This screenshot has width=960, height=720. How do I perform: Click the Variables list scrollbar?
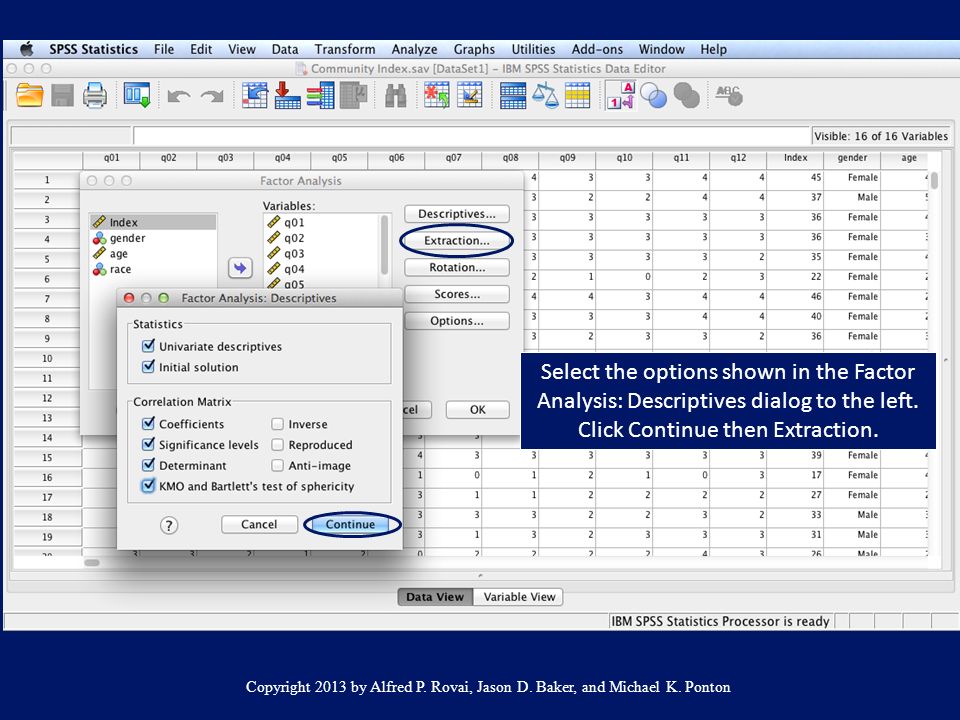(x=384, y=245)
